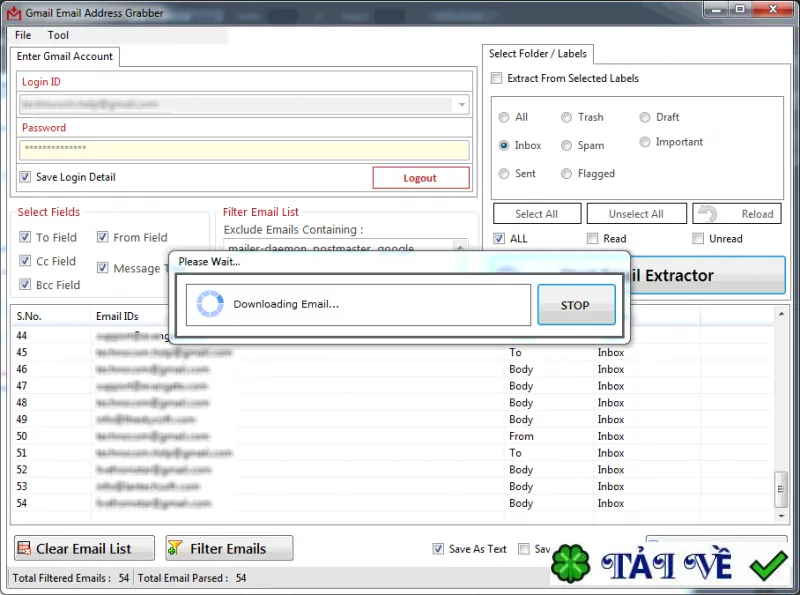Toggle the Cc Field checkbox
This screenshot has height=595, width=800.
pyautogui.click(x=24, y=260)
